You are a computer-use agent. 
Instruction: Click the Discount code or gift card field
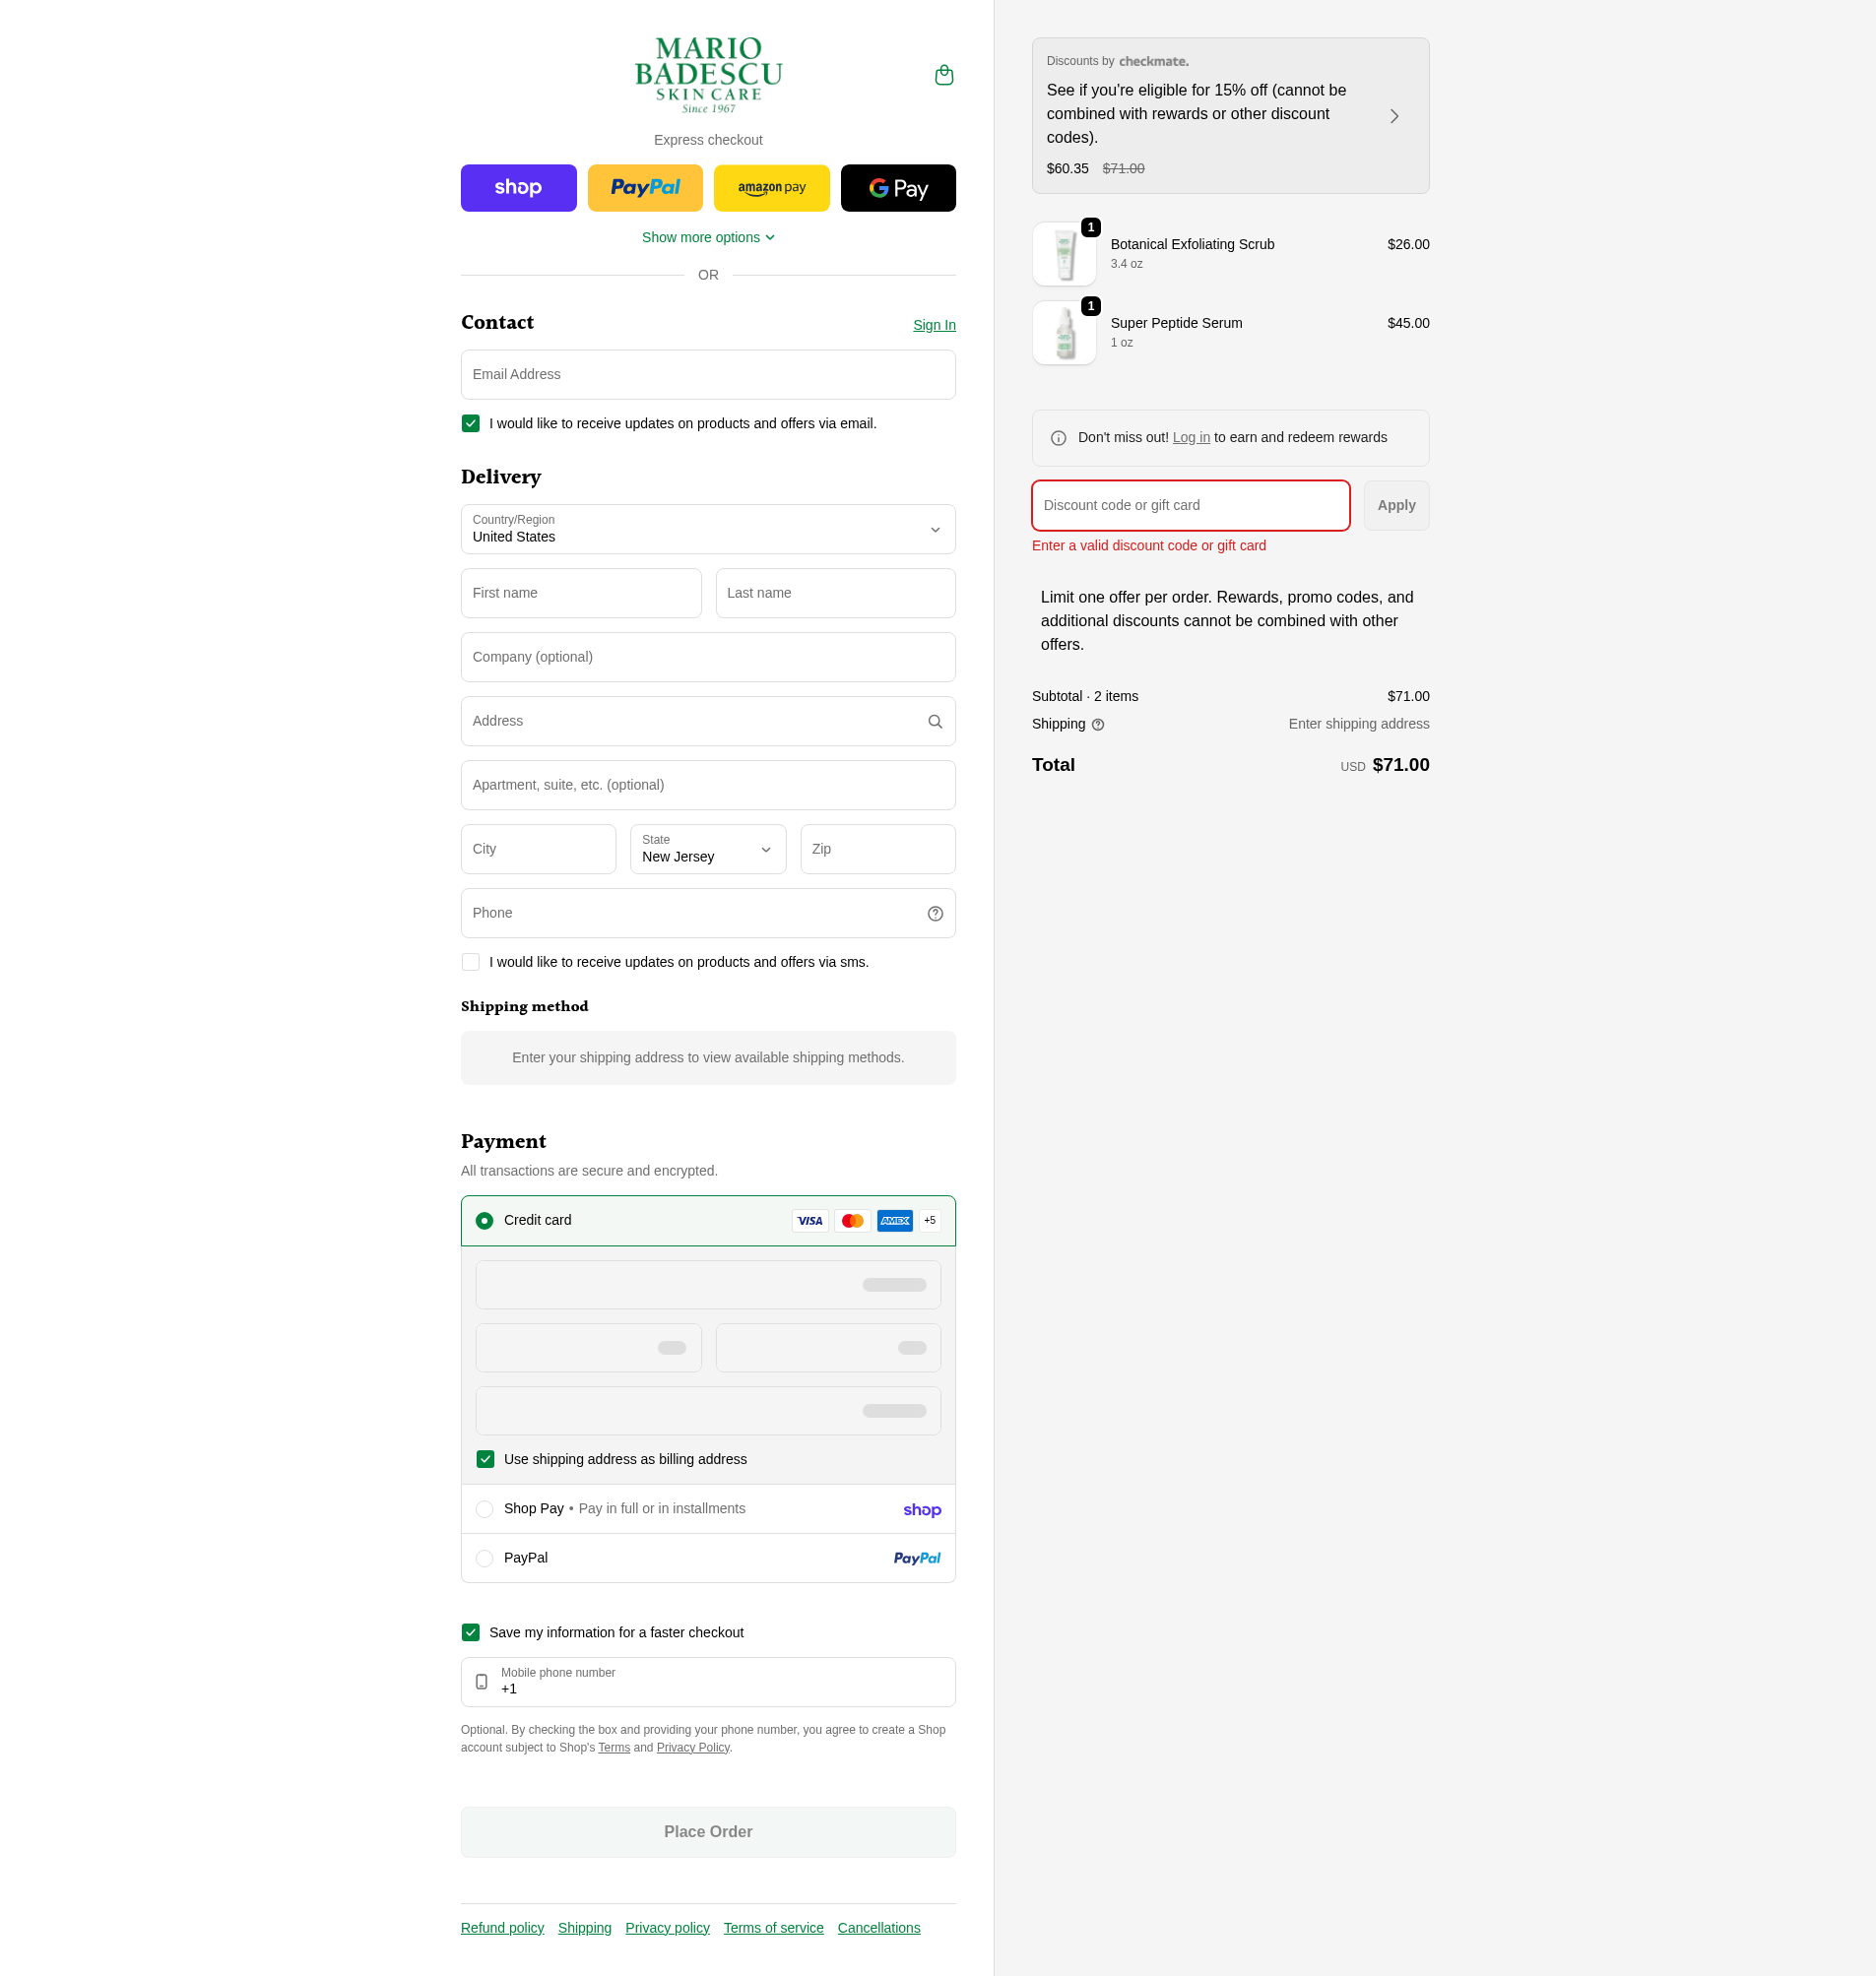click(x=1190, y=506)
